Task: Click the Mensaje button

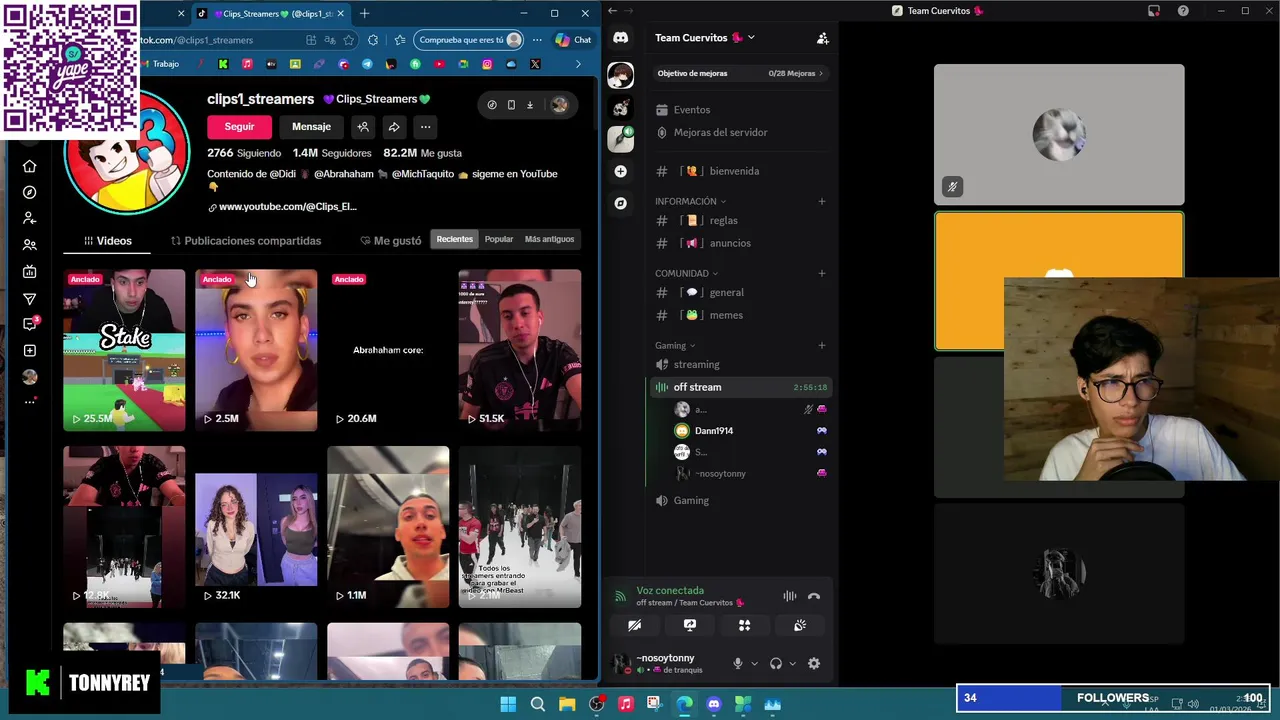Action: click(x=311, y=127)
